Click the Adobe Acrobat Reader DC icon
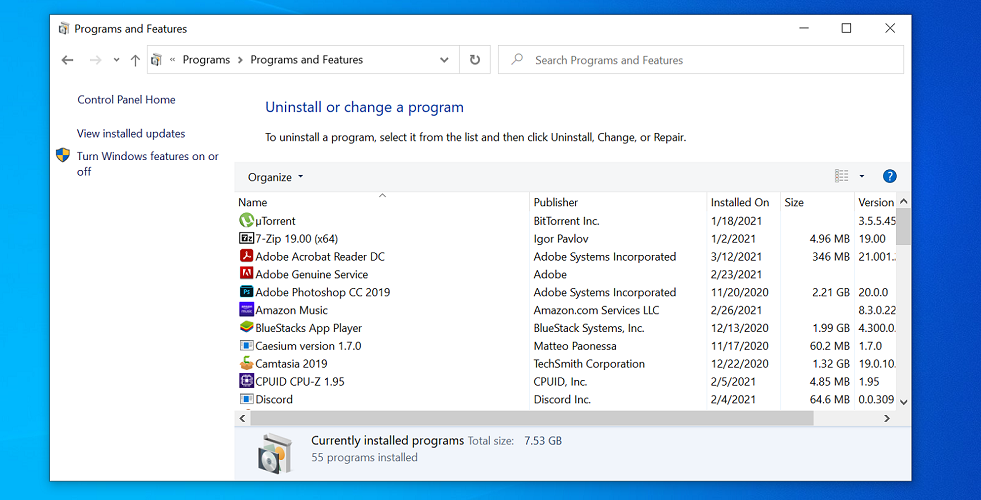Image resolution: width=981 pixels, height=500 pixels. click(247, 256)
